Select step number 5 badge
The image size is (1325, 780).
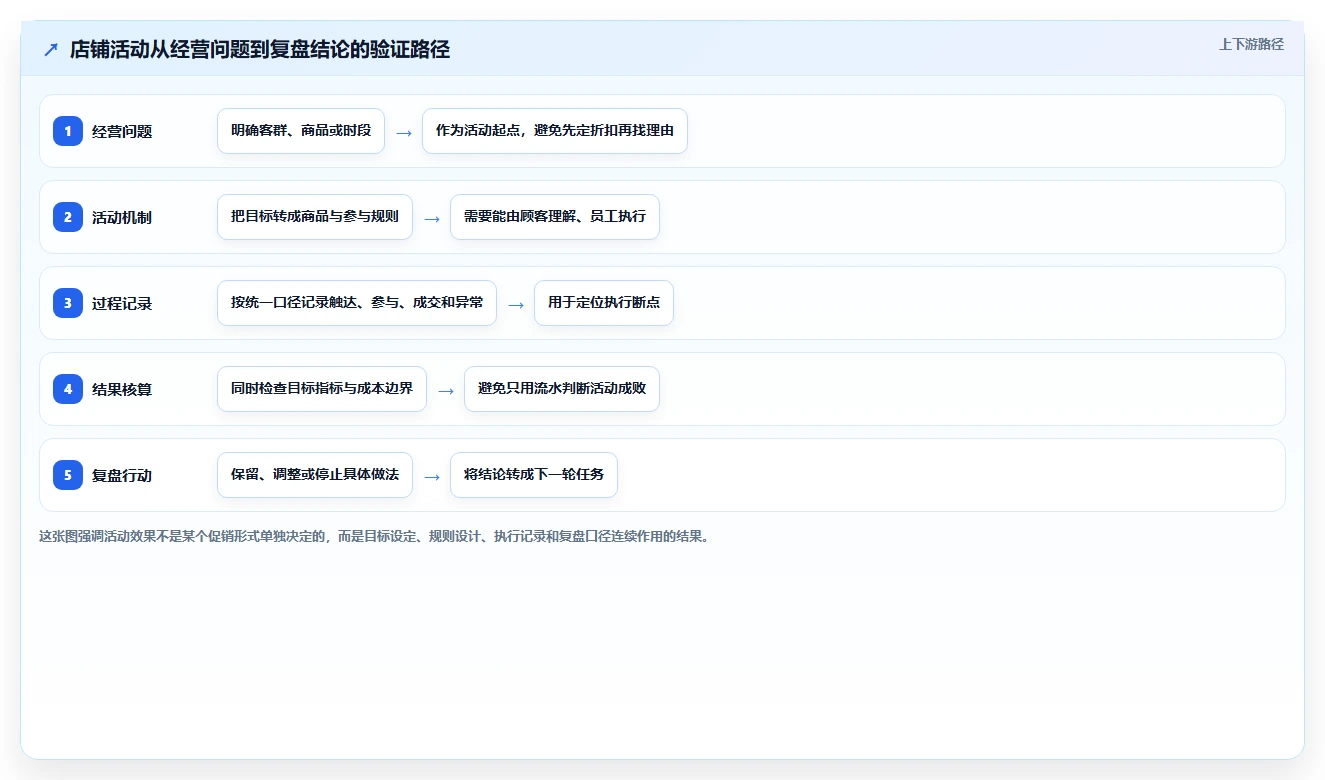68,475
